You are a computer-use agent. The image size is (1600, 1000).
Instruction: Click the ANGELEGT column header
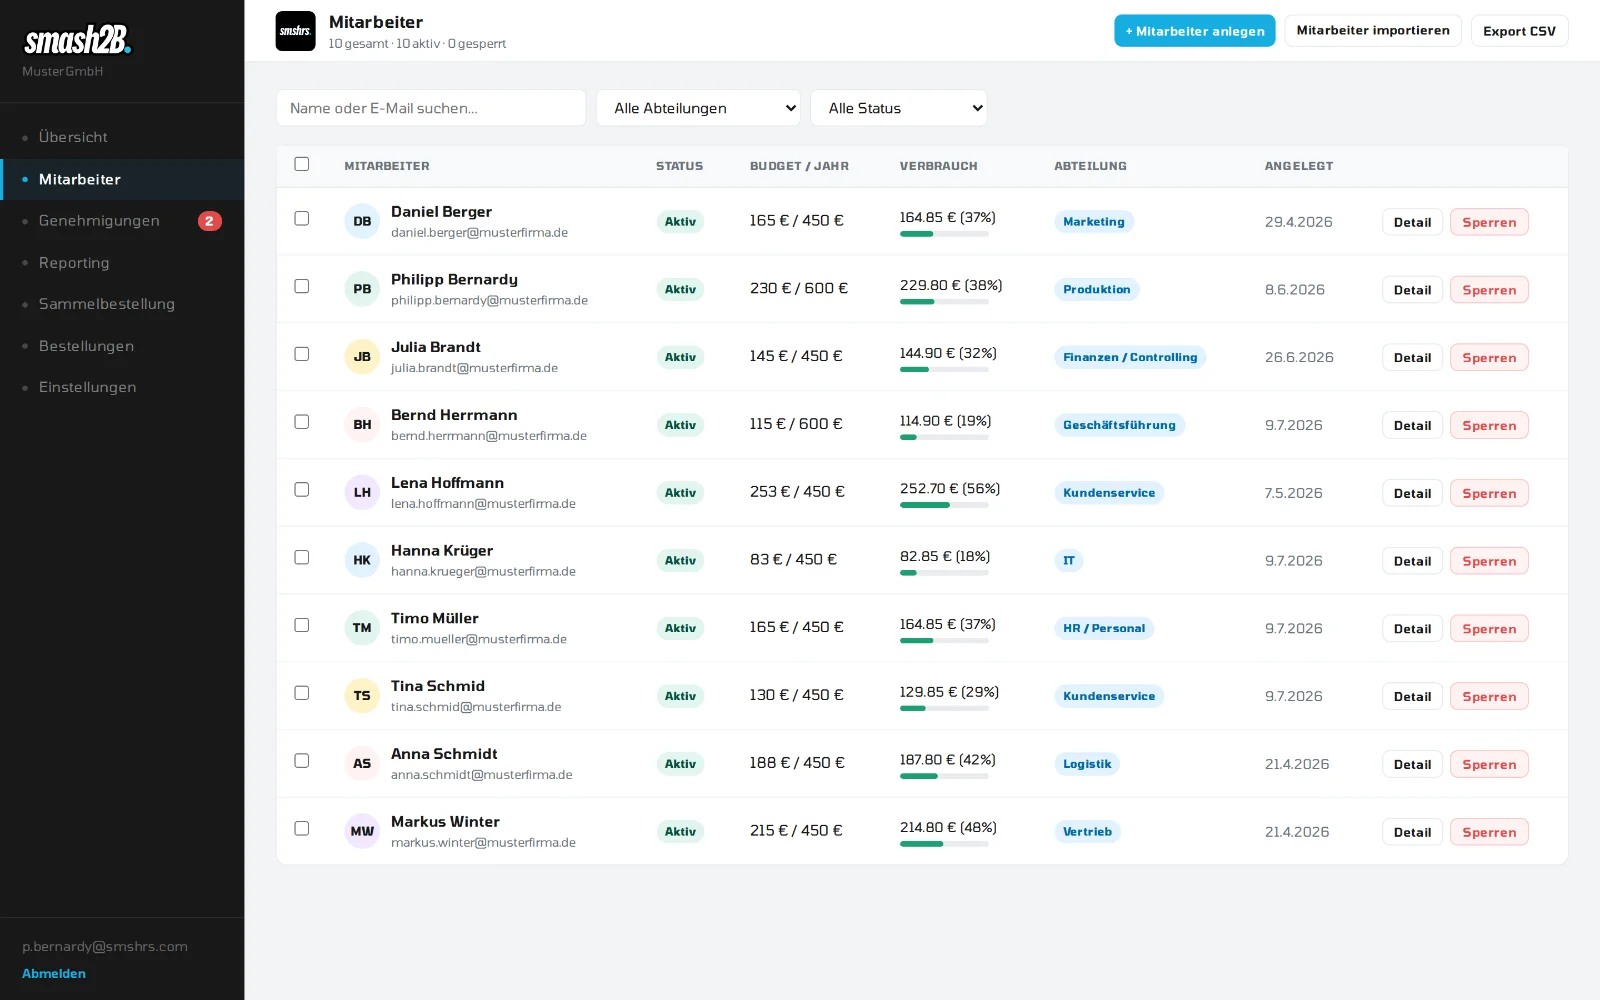[1298, 166]
